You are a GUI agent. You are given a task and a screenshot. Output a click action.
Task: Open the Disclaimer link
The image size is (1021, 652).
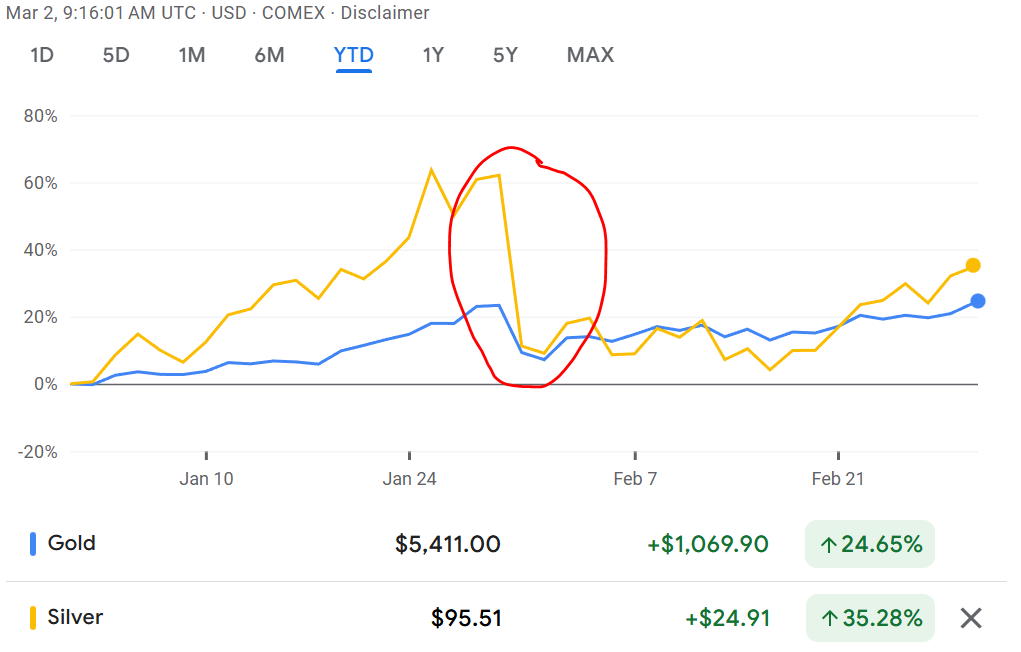pyautogui.click(x=385, y=13)
